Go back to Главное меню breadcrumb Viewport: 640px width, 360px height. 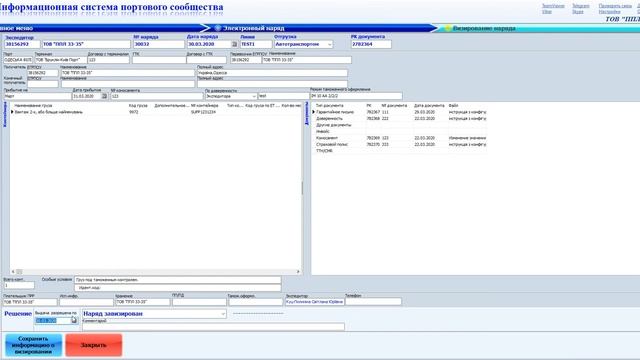pos(16,28)
